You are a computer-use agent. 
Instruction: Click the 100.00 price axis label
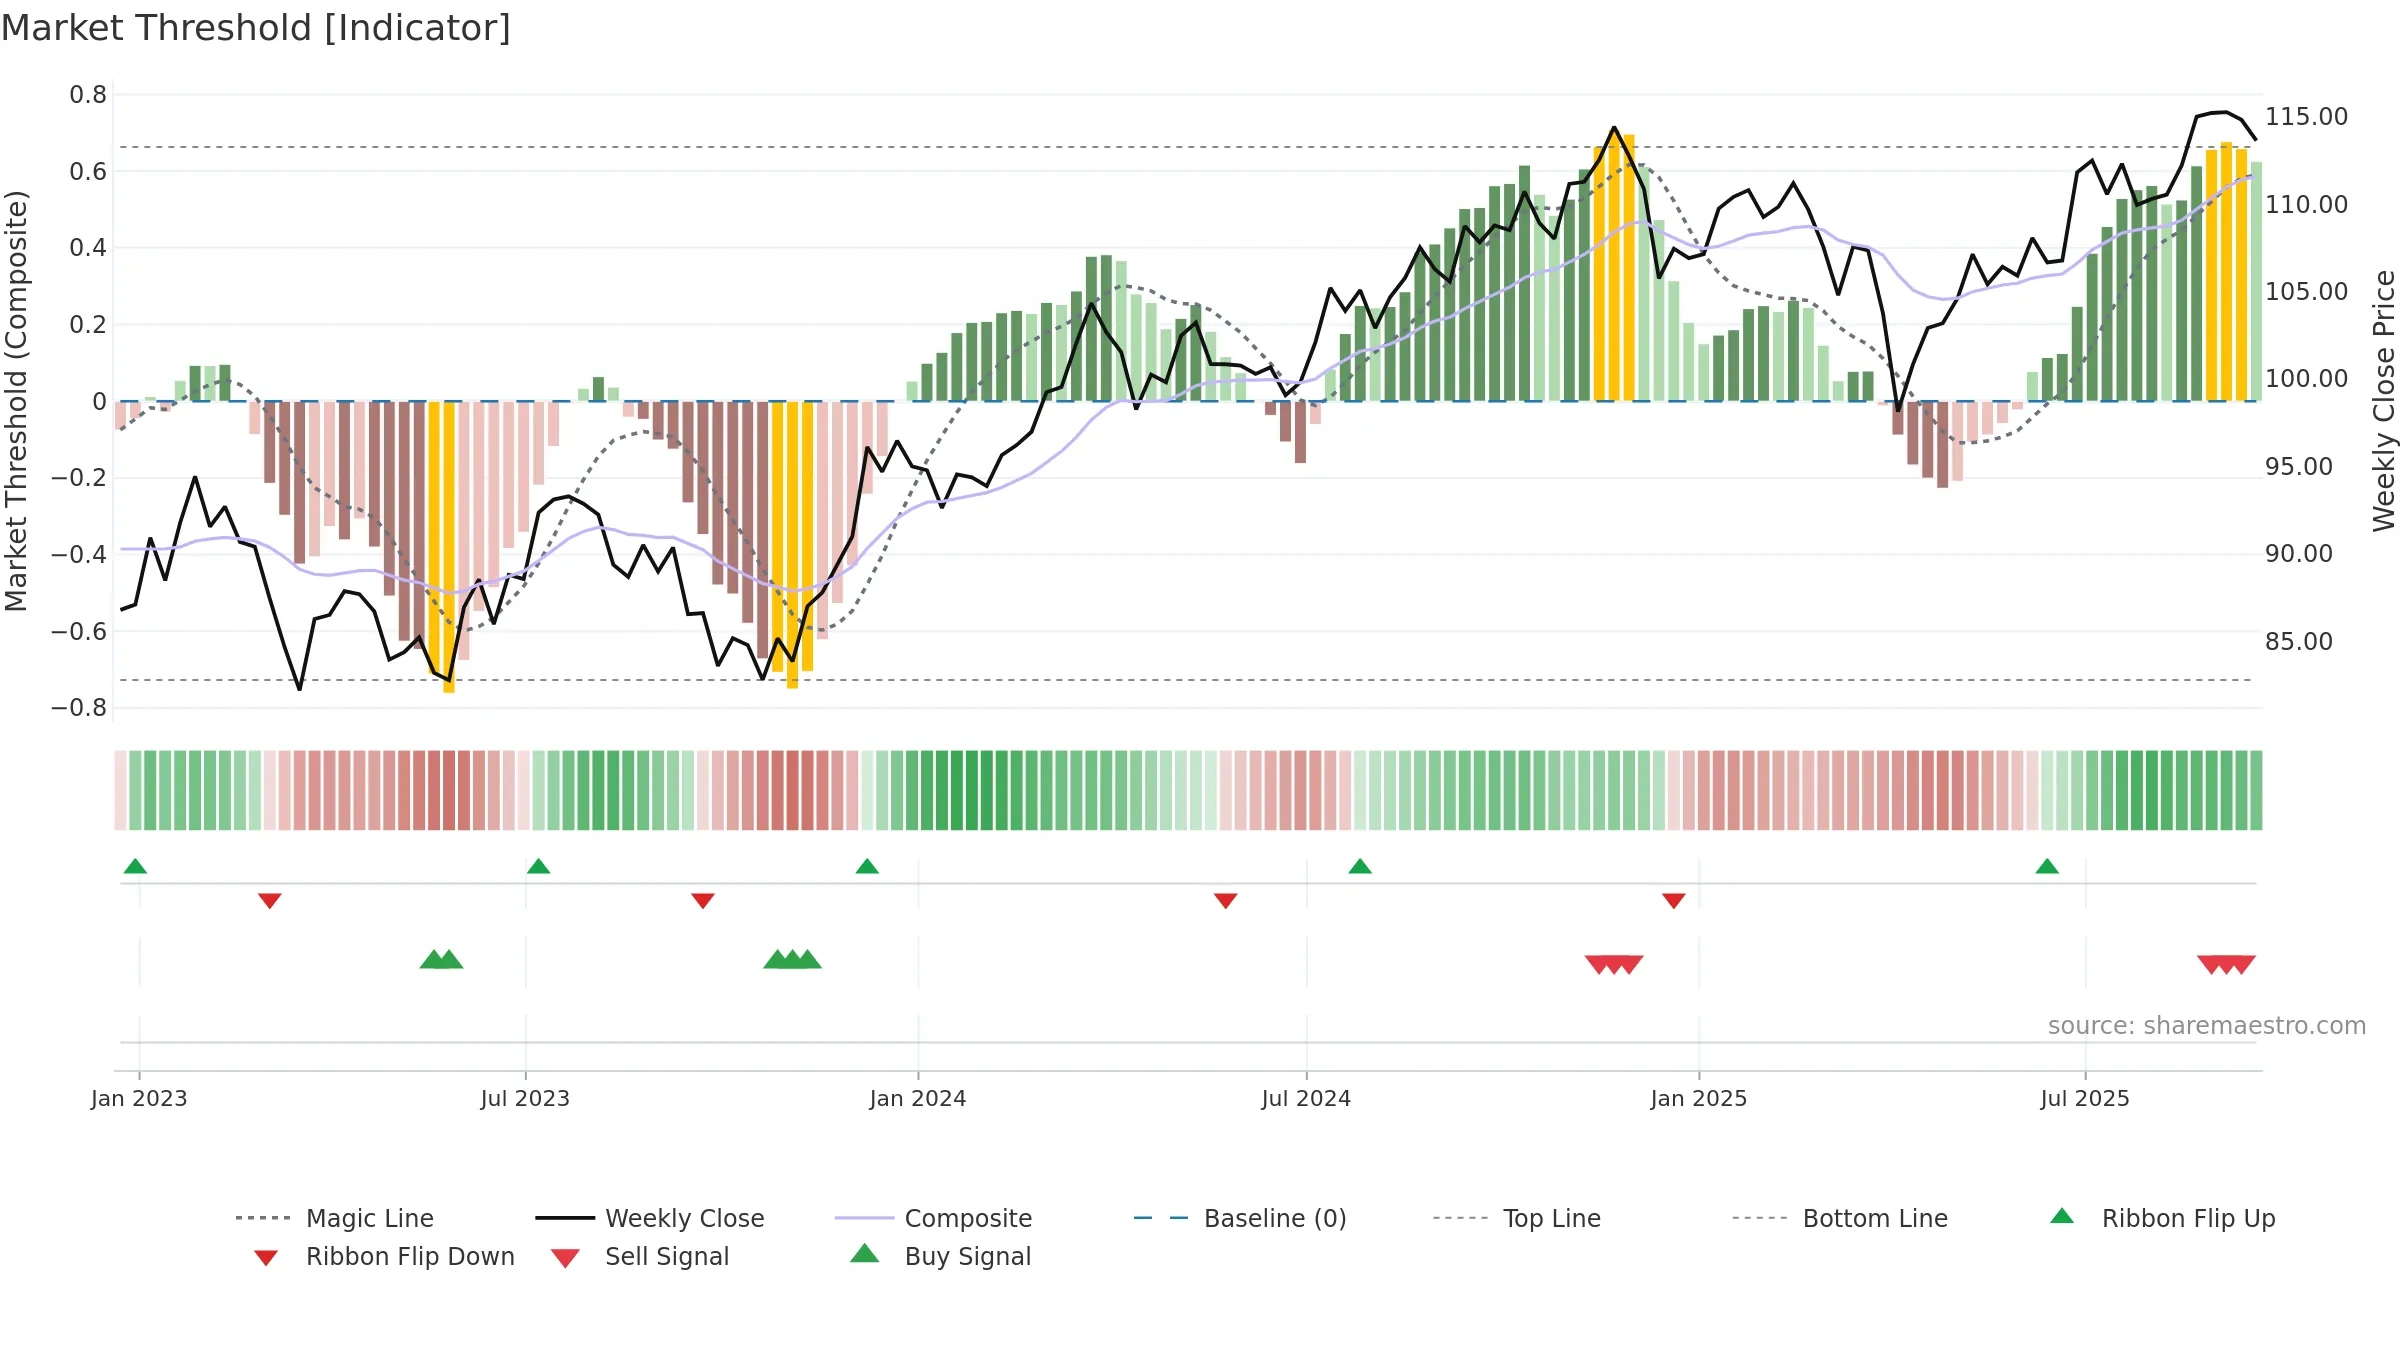tap(2306, 379)
